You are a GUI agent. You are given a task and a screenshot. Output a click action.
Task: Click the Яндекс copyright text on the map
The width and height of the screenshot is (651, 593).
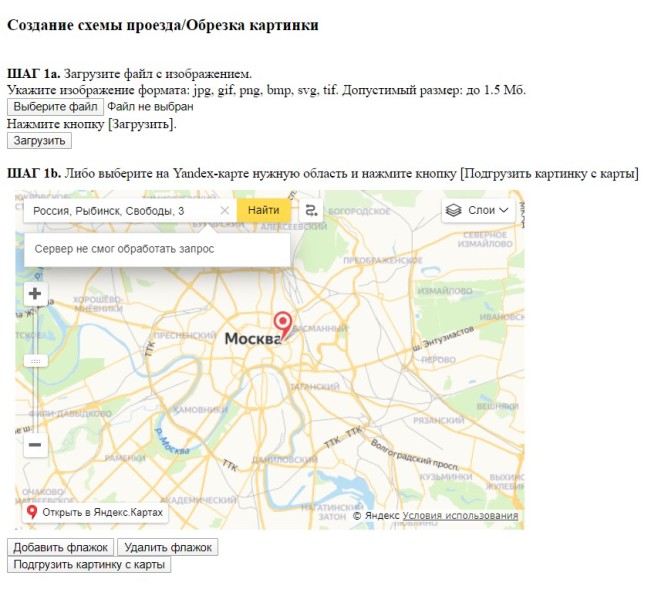pyautogui.click(x=376, y=516)
